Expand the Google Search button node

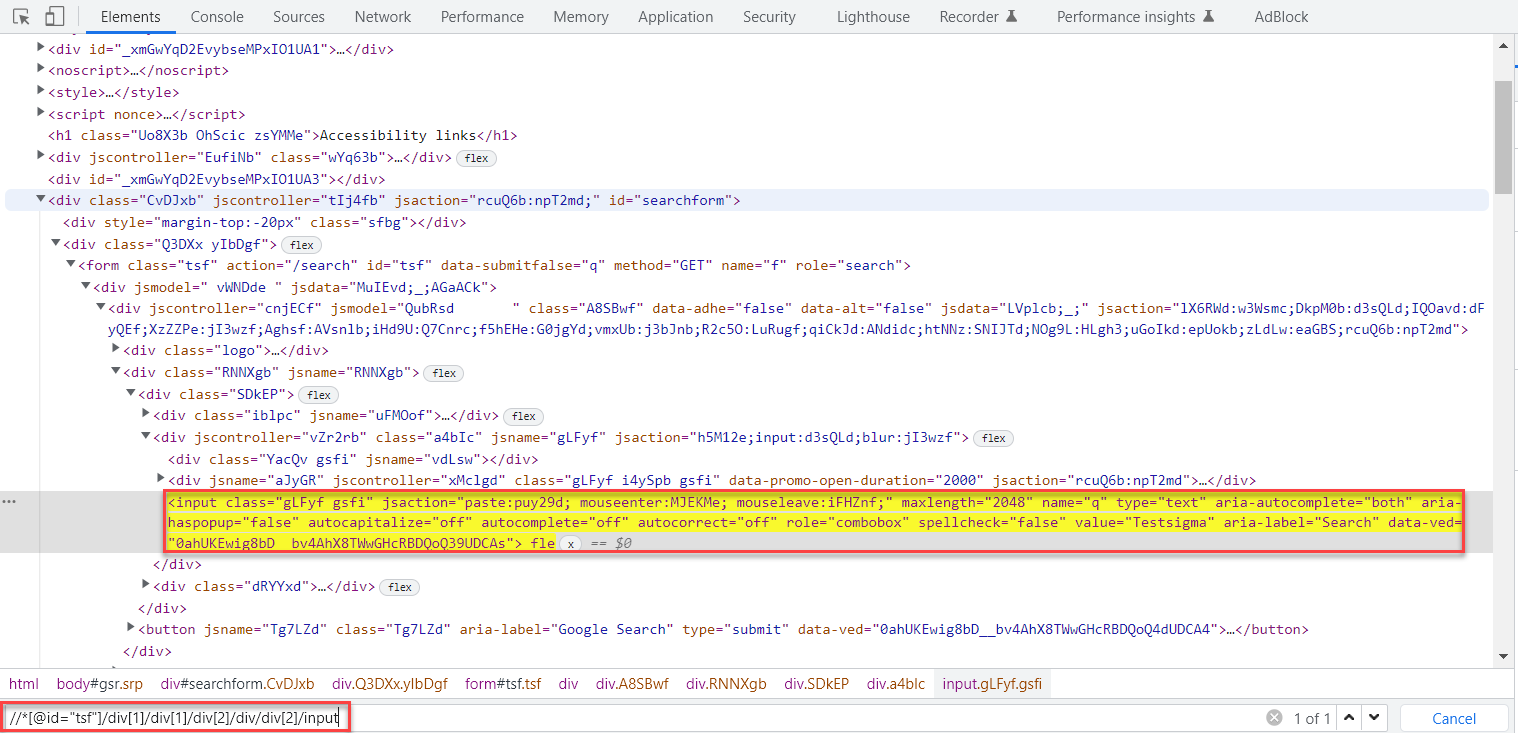(x=131, y=628)
